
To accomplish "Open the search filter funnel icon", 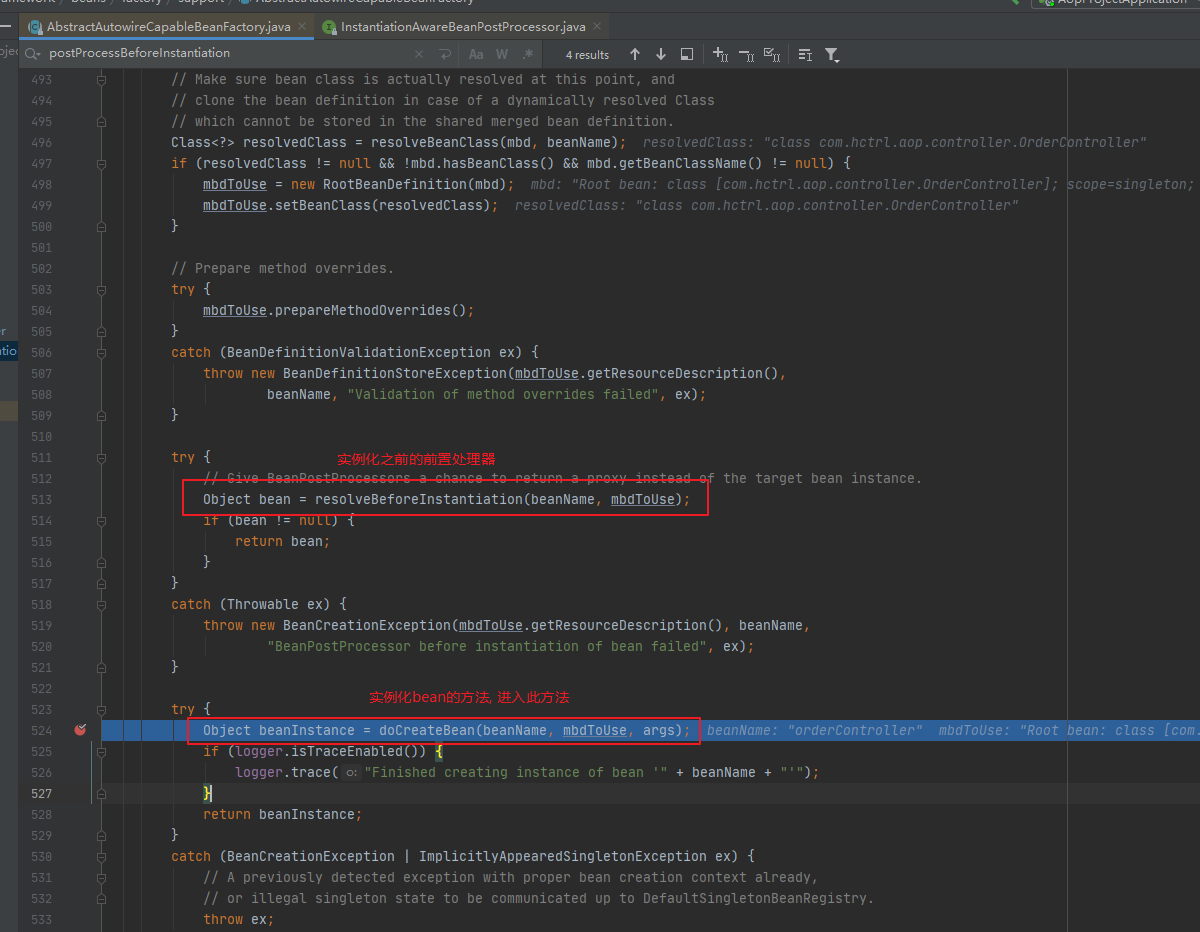I will coord(831,55).
